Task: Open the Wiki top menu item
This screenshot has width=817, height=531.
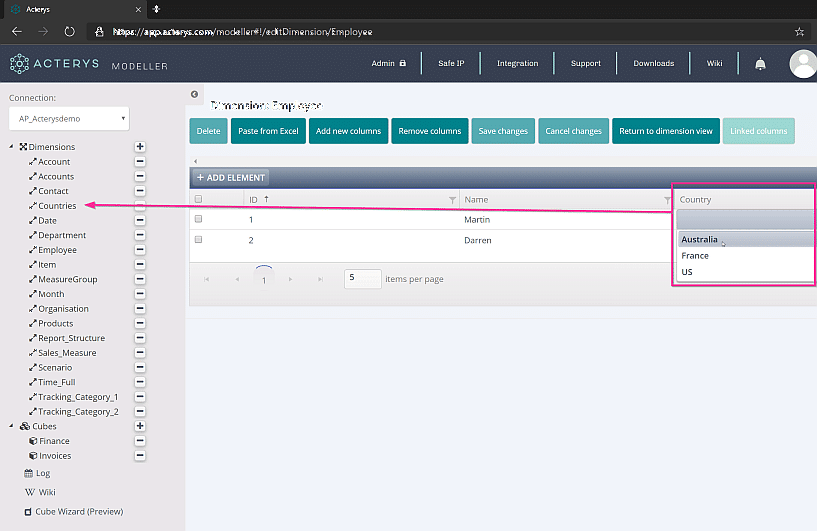Action: [714, 63]
